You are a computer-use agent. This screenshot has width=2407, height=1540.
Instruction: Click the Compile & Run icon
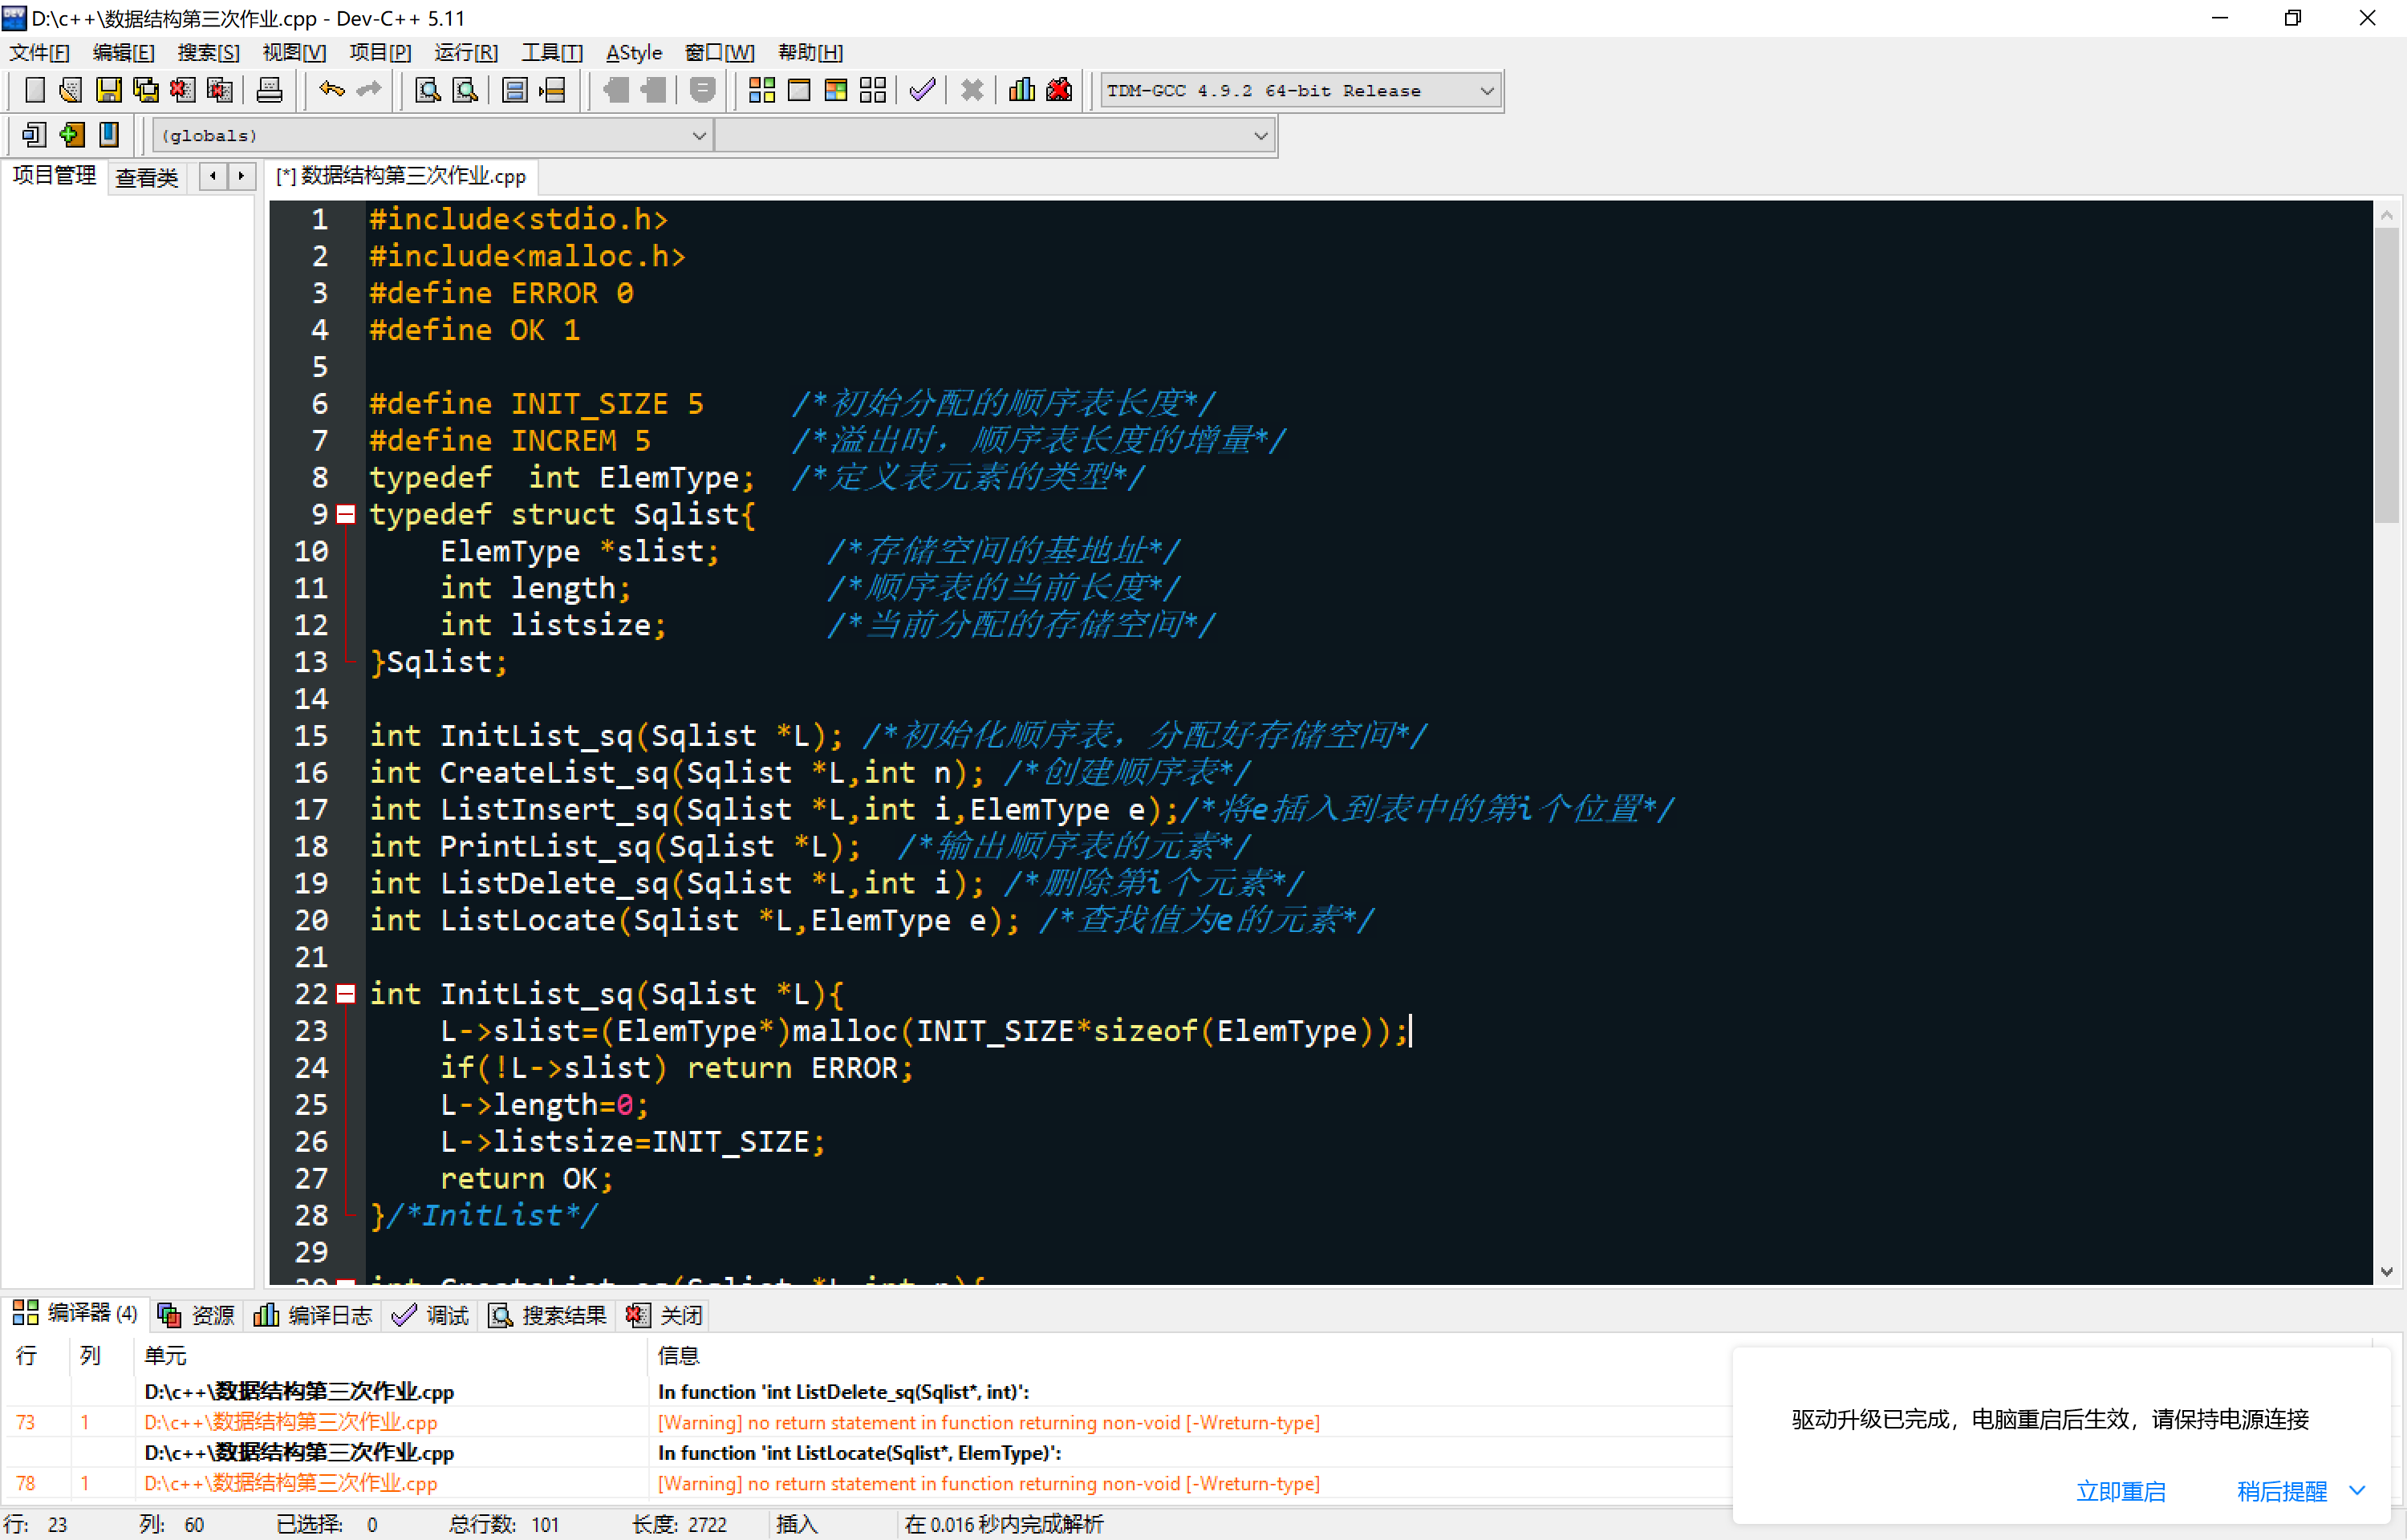[x=836, y=91]
